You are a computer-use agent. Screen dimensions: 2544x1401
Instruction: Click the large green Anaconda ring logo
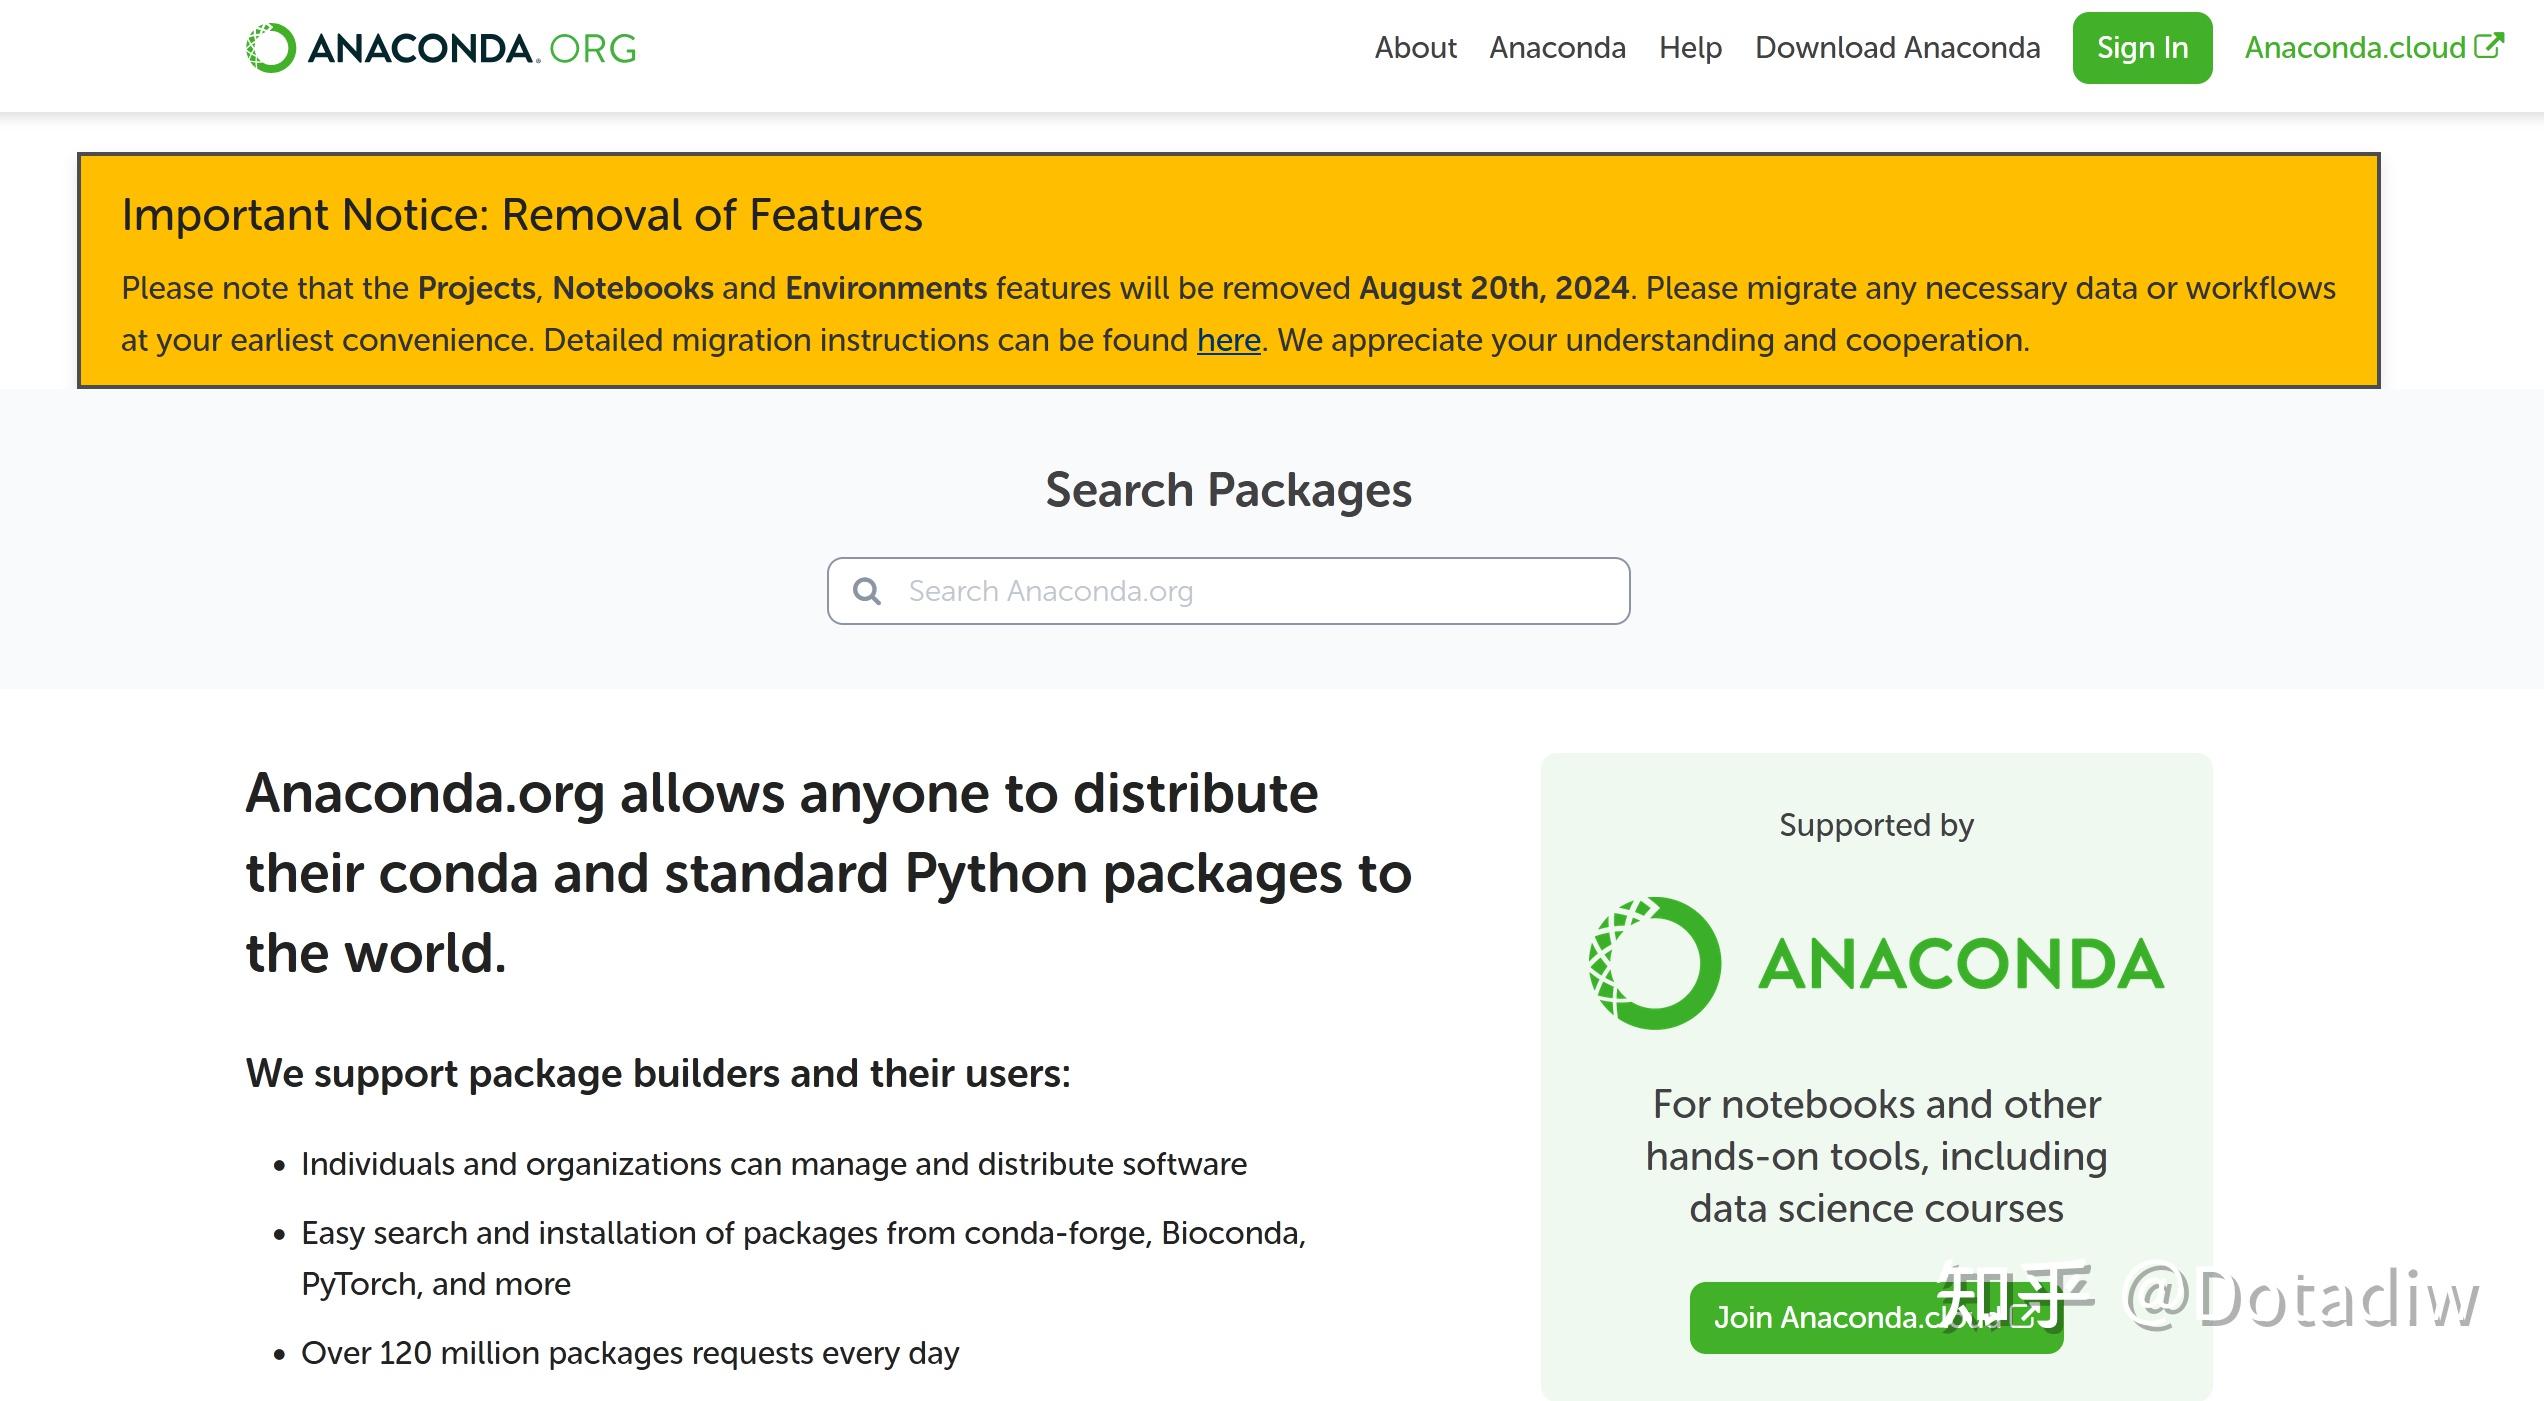(1655, 963)
